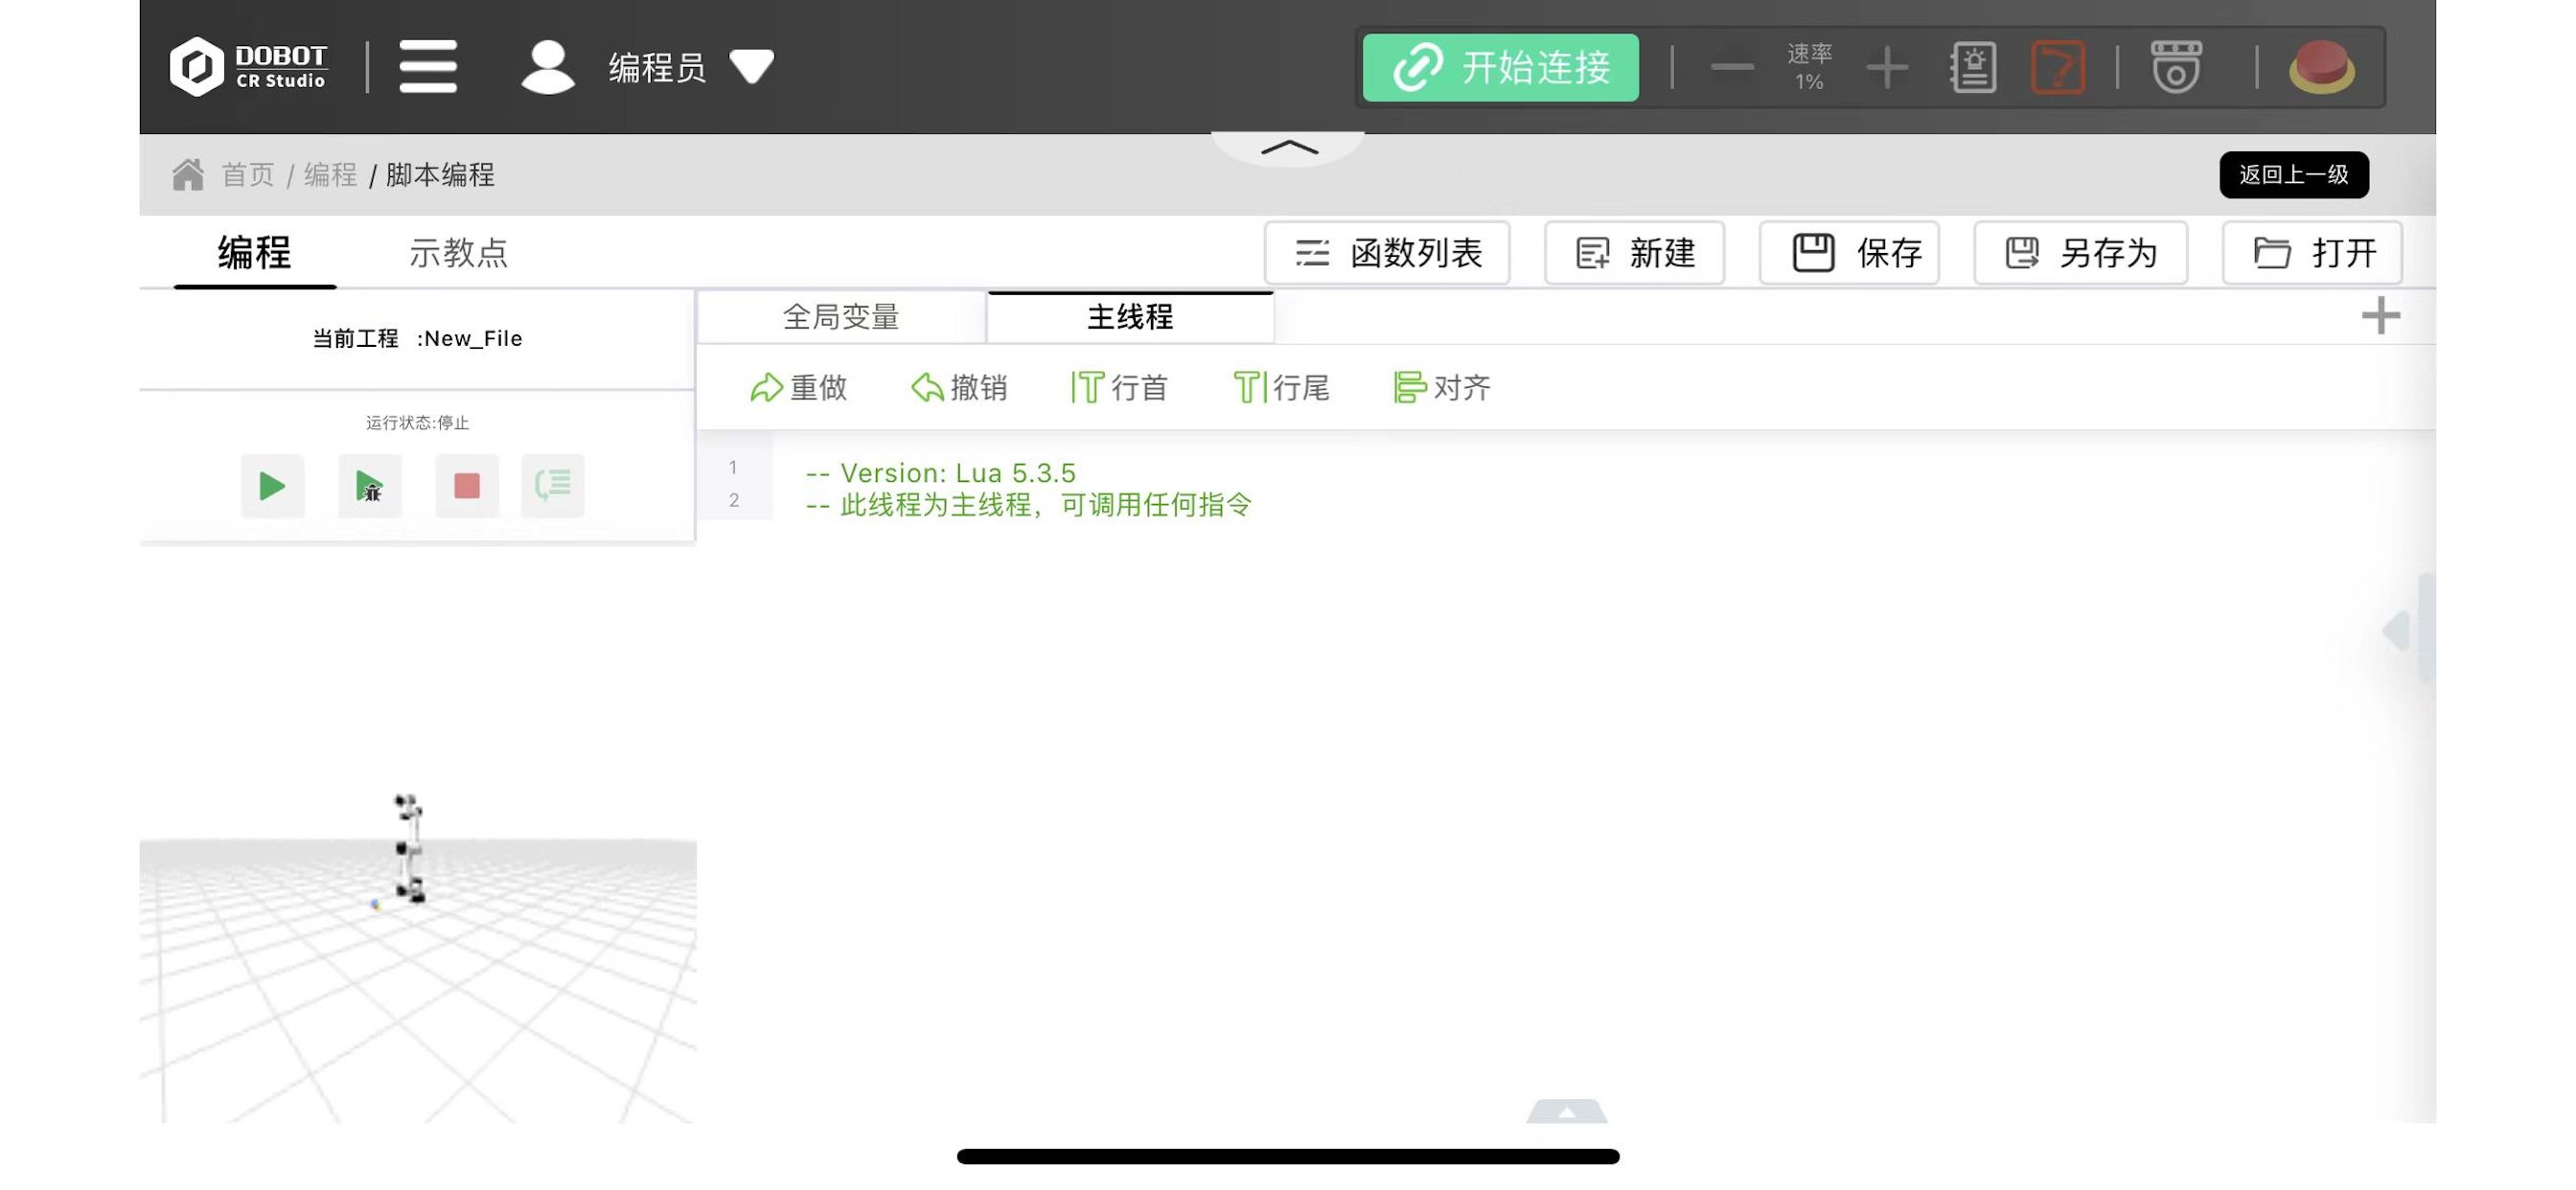Select the 运行状态:停止 status text
This screenshot has height=1190, width=2576.
coord(417,422)
